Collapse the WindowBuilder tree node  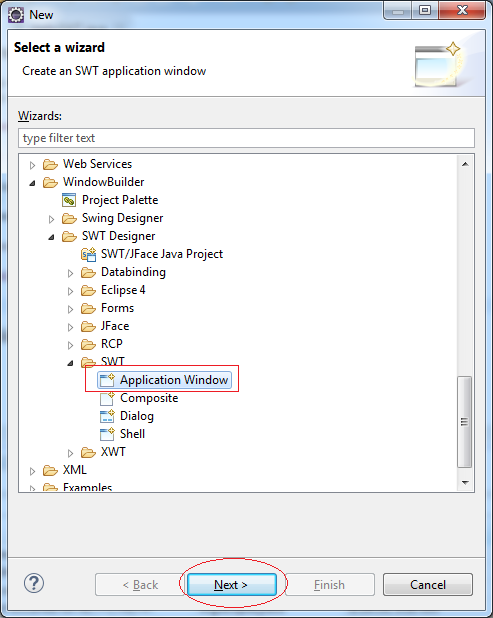coord(32,183)
